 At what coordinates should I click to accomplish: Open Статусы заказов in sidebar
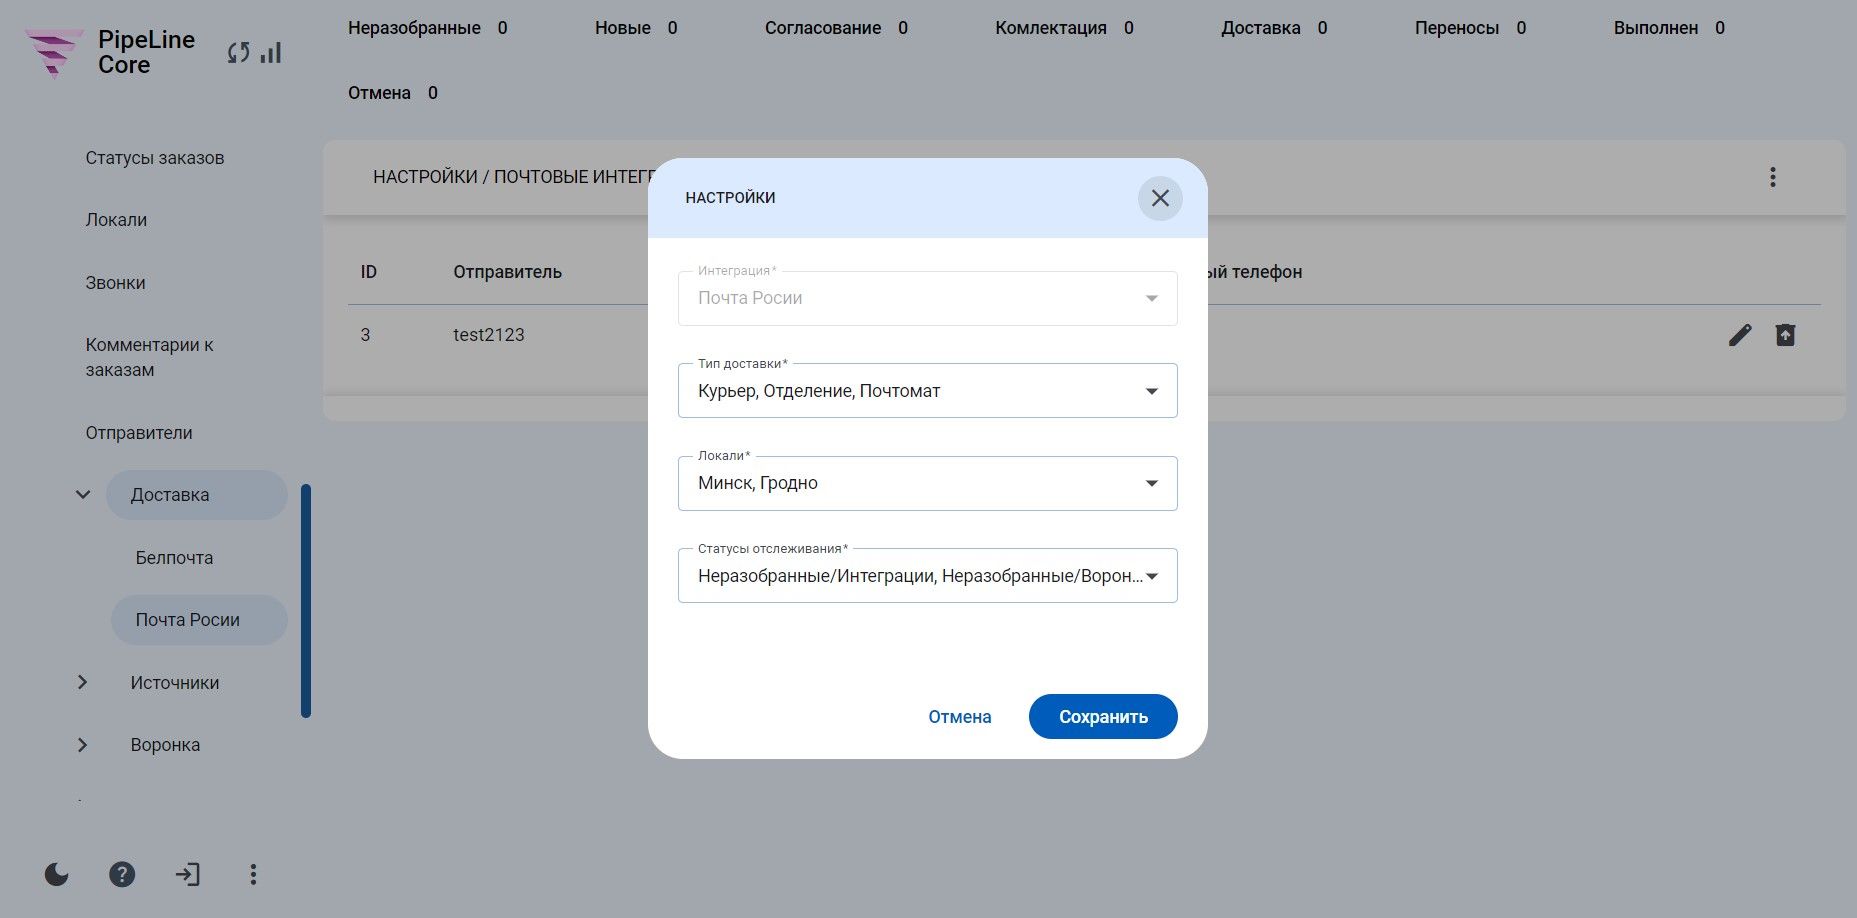pyautogui.click(x=155, y=158)
